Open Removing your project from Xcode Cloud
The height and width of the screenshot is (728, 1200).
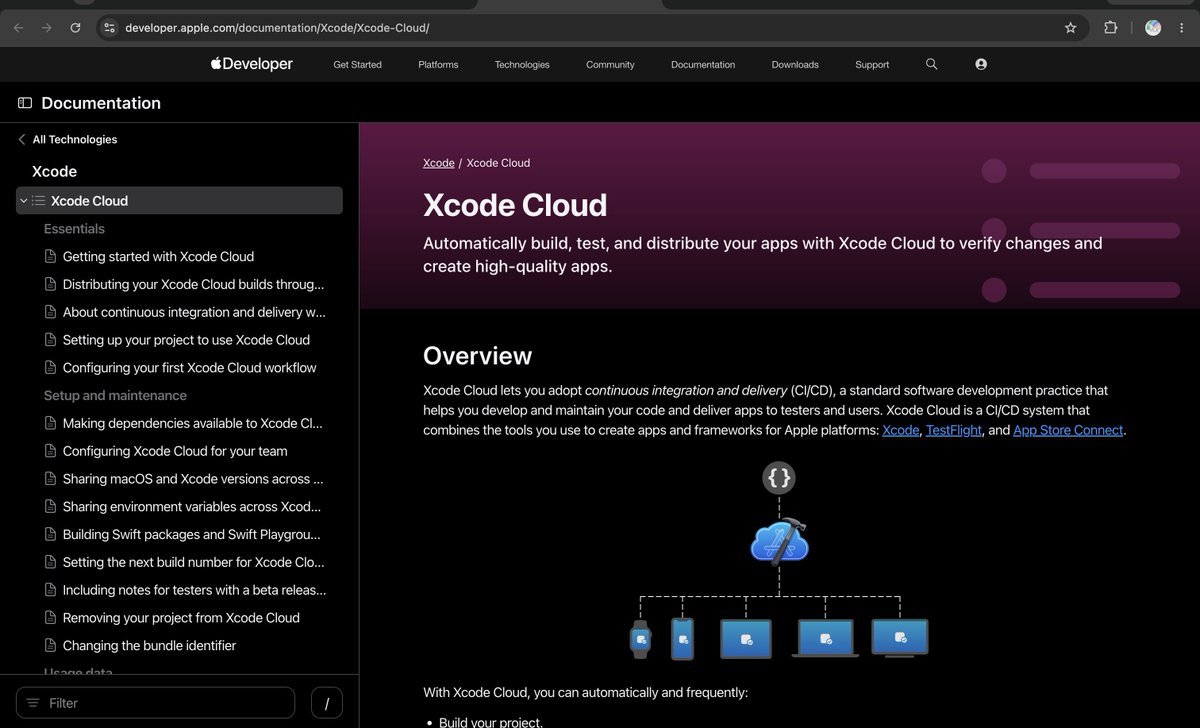(181, 618)
